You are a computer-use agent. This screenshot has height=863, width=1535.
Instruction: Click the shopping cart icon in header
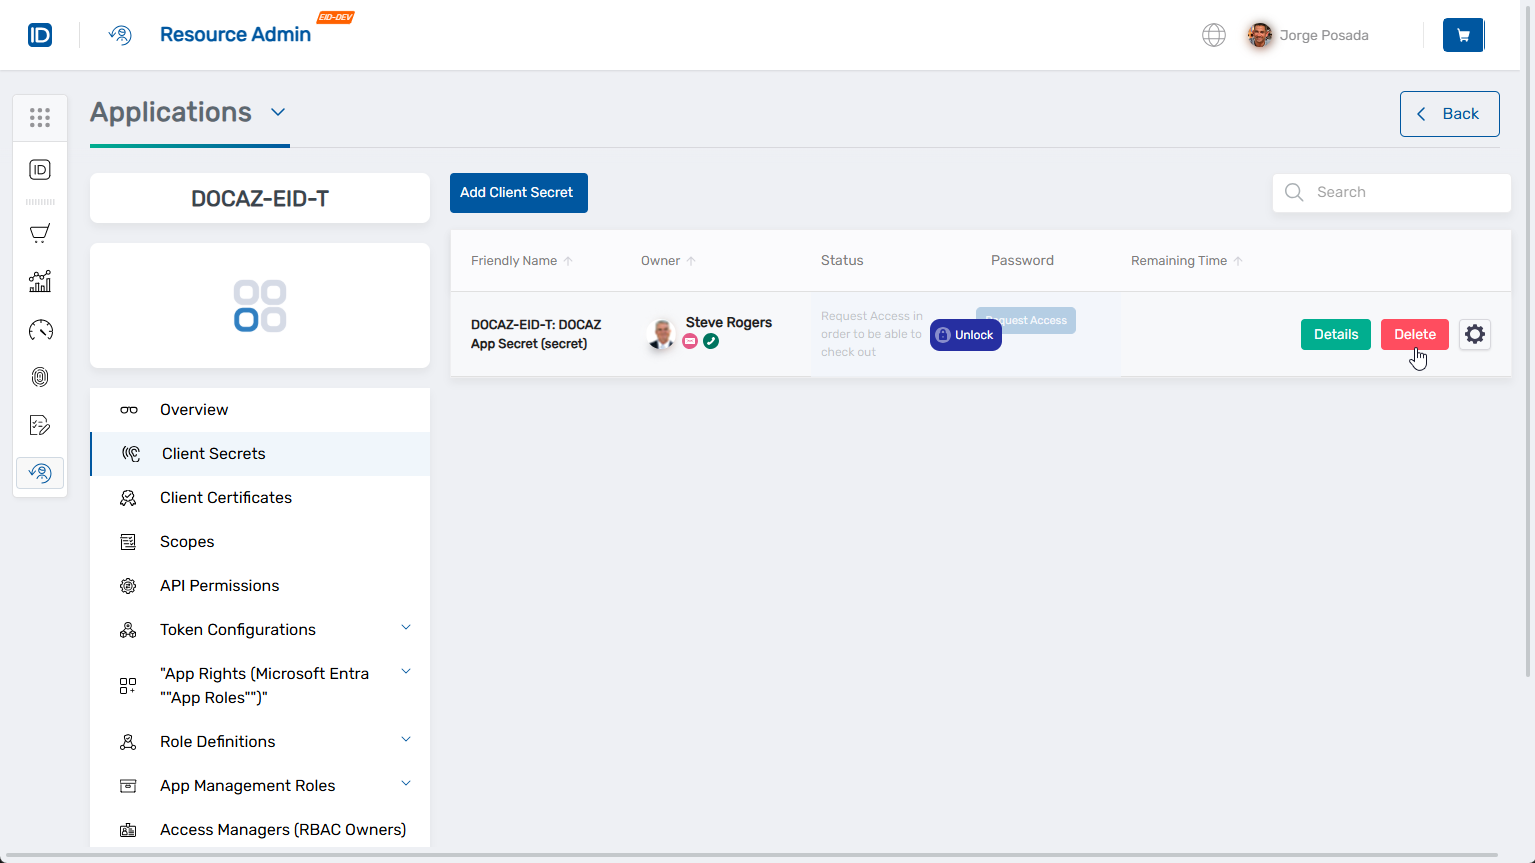[x=1463, y=35]
